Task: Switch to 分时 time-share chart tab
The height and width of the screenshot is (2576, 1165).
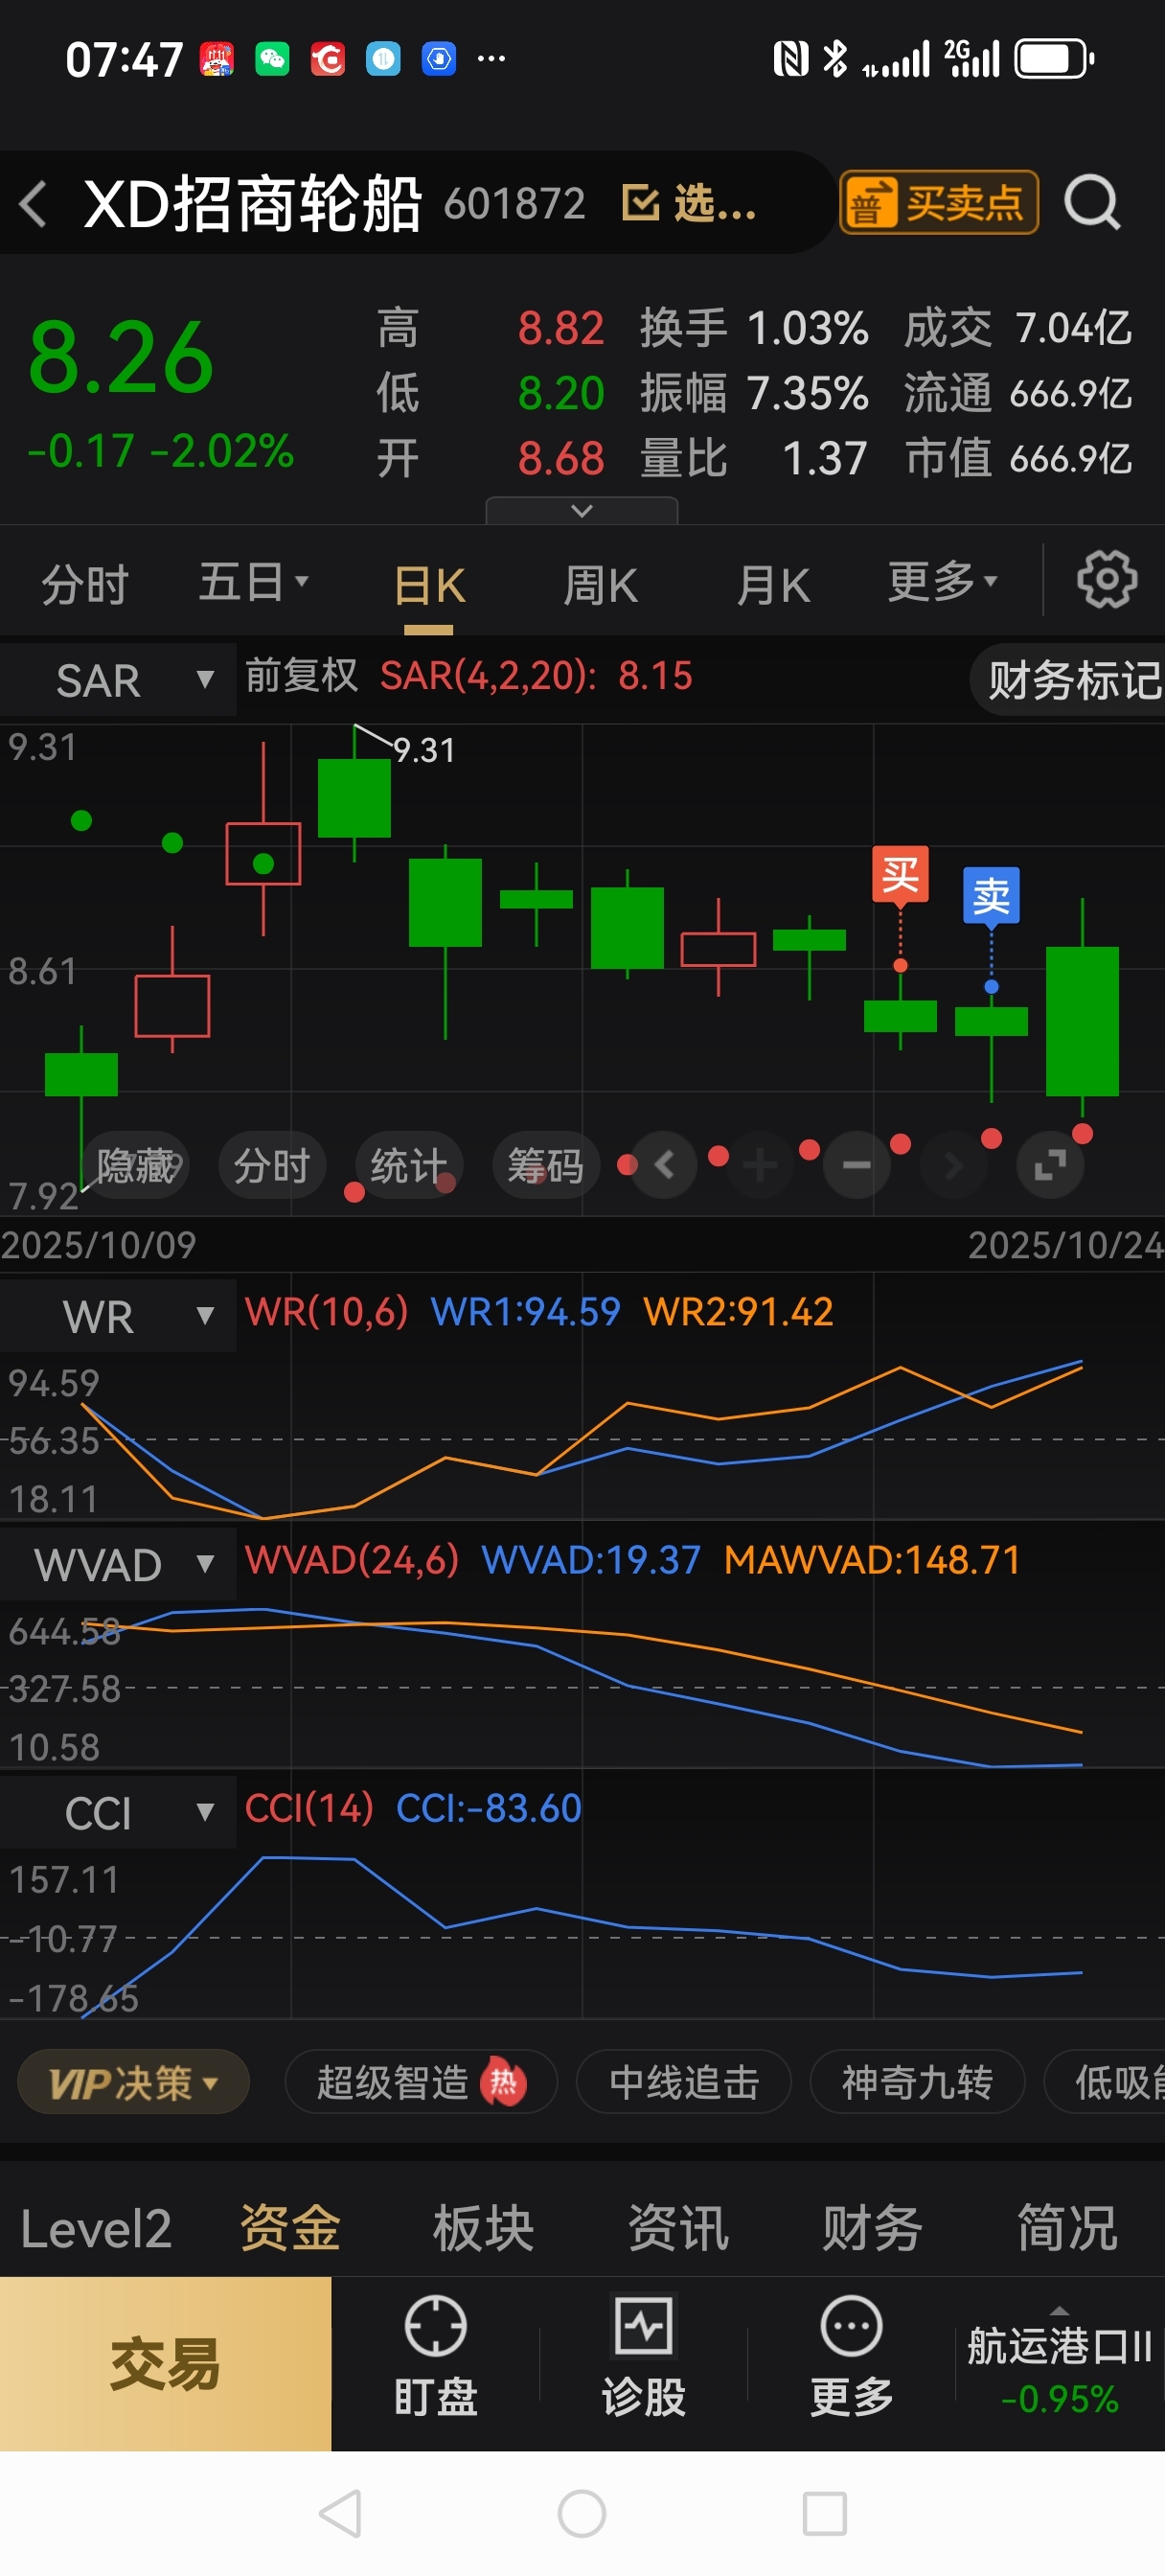Action: [x=85, y=584]
